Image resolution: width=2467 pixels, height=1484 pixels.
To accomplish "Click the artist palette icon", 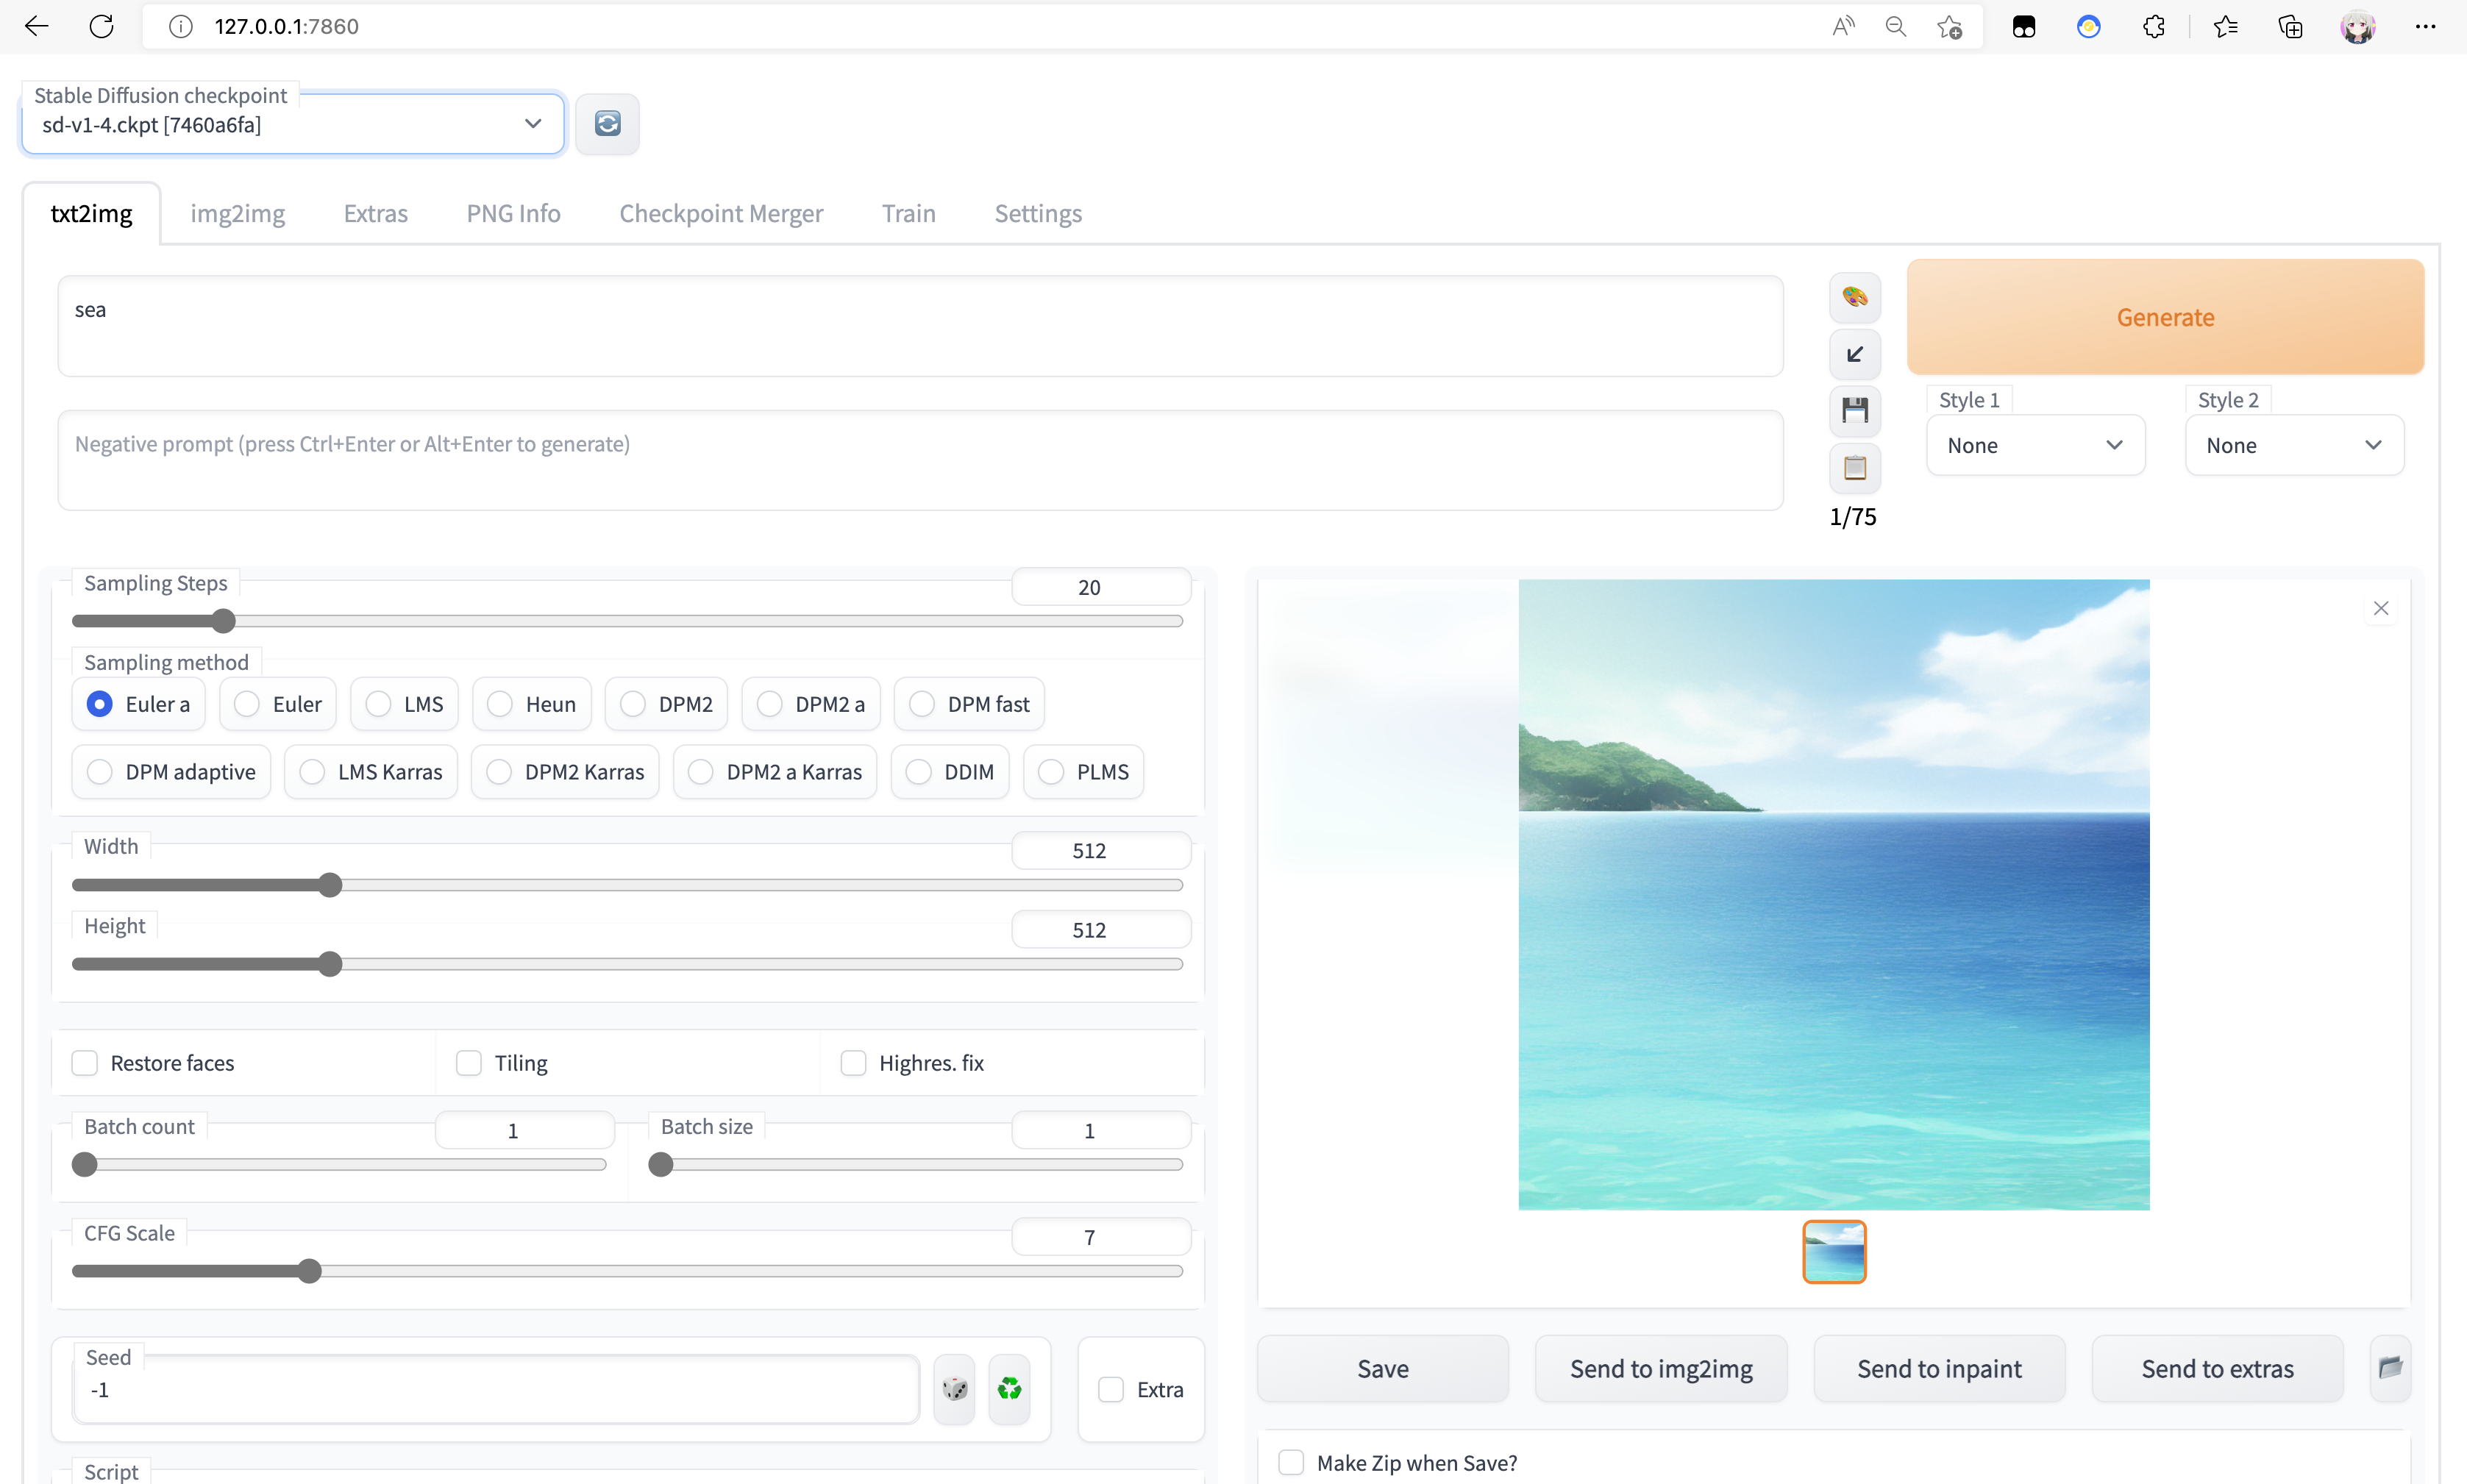I will click(x=1854, y=297).
